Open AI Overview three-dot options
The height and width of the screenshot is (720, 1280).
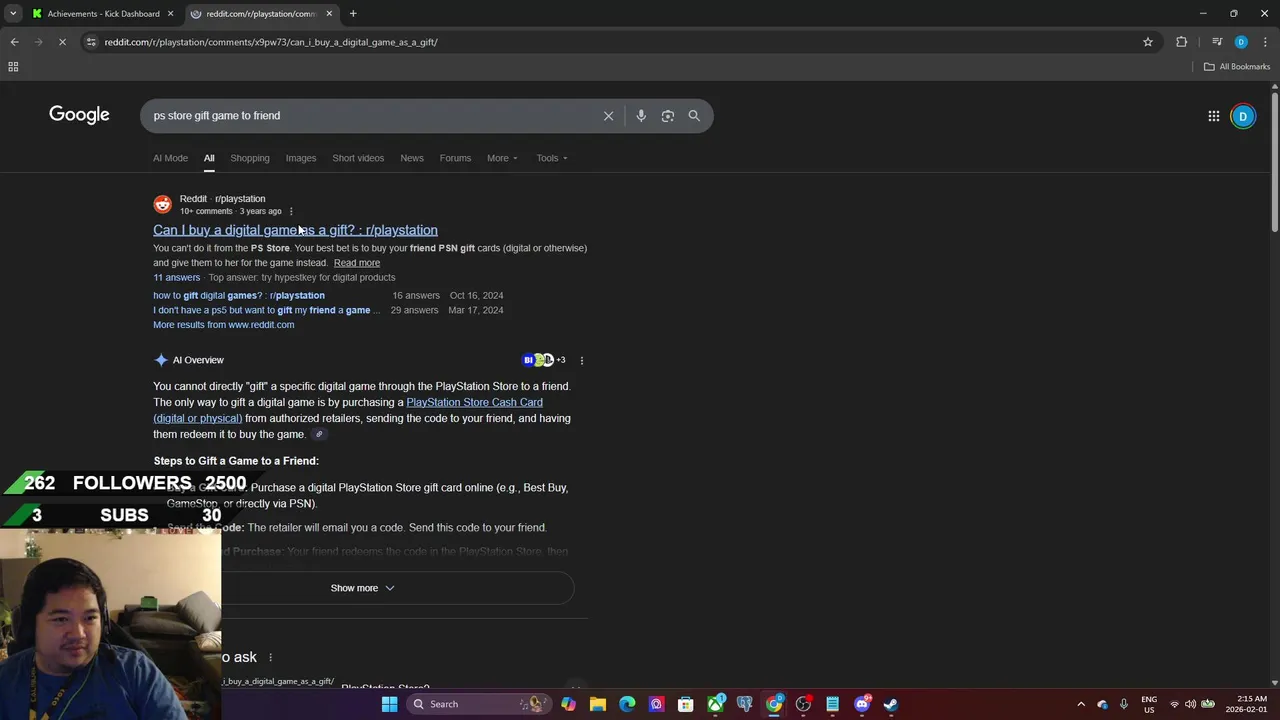[x=582, y=360]
